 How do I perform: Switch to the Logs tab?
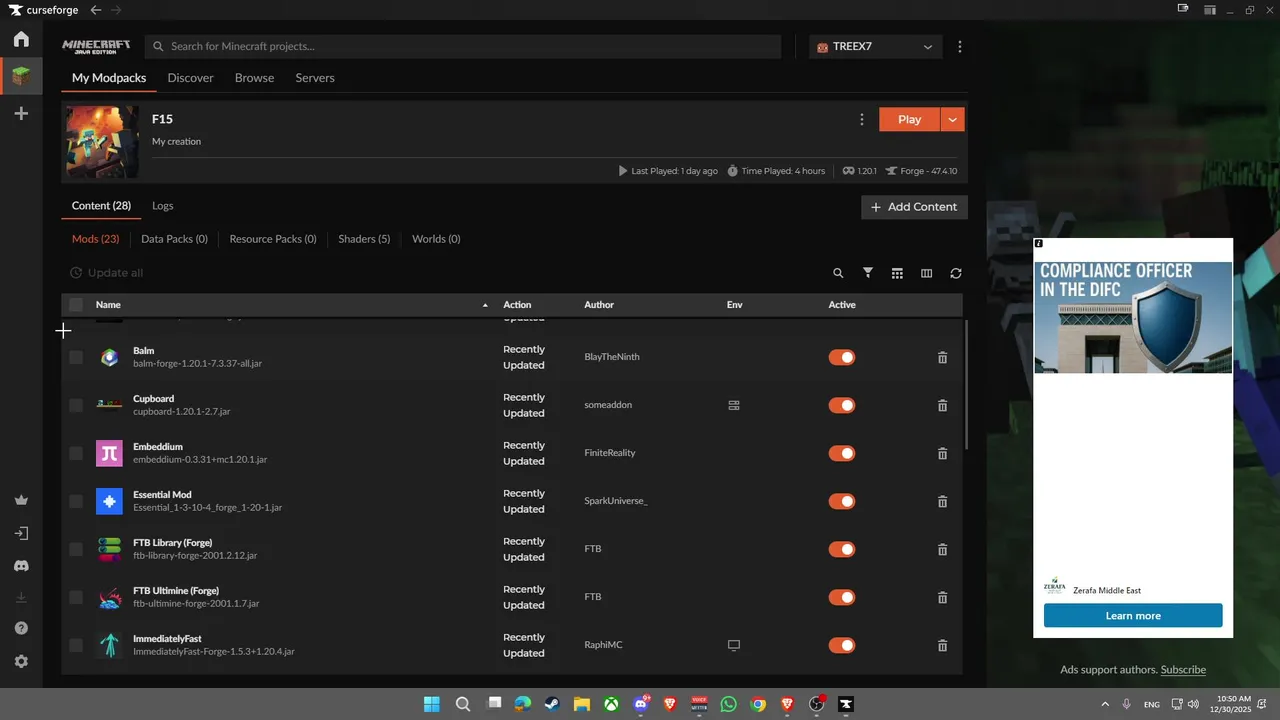click(x=163, y=206)
